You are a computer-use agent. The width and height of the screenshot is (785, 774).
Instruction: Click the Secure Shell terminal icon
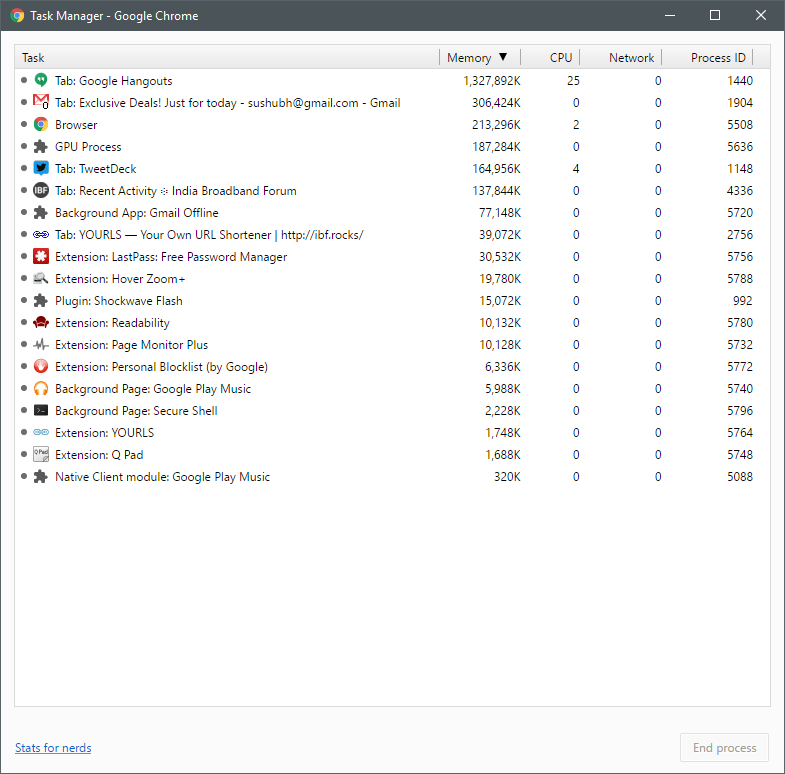[x=41, y=411]
